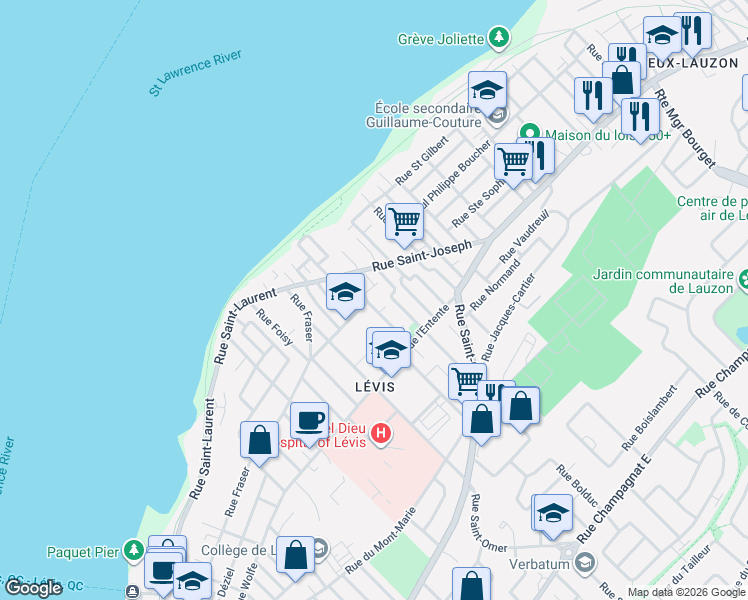The width and height of the screenshot is (748, 600).
Task: Click the Rue Foisy street label
Action: pyautogui.click(x=274, y=327)
